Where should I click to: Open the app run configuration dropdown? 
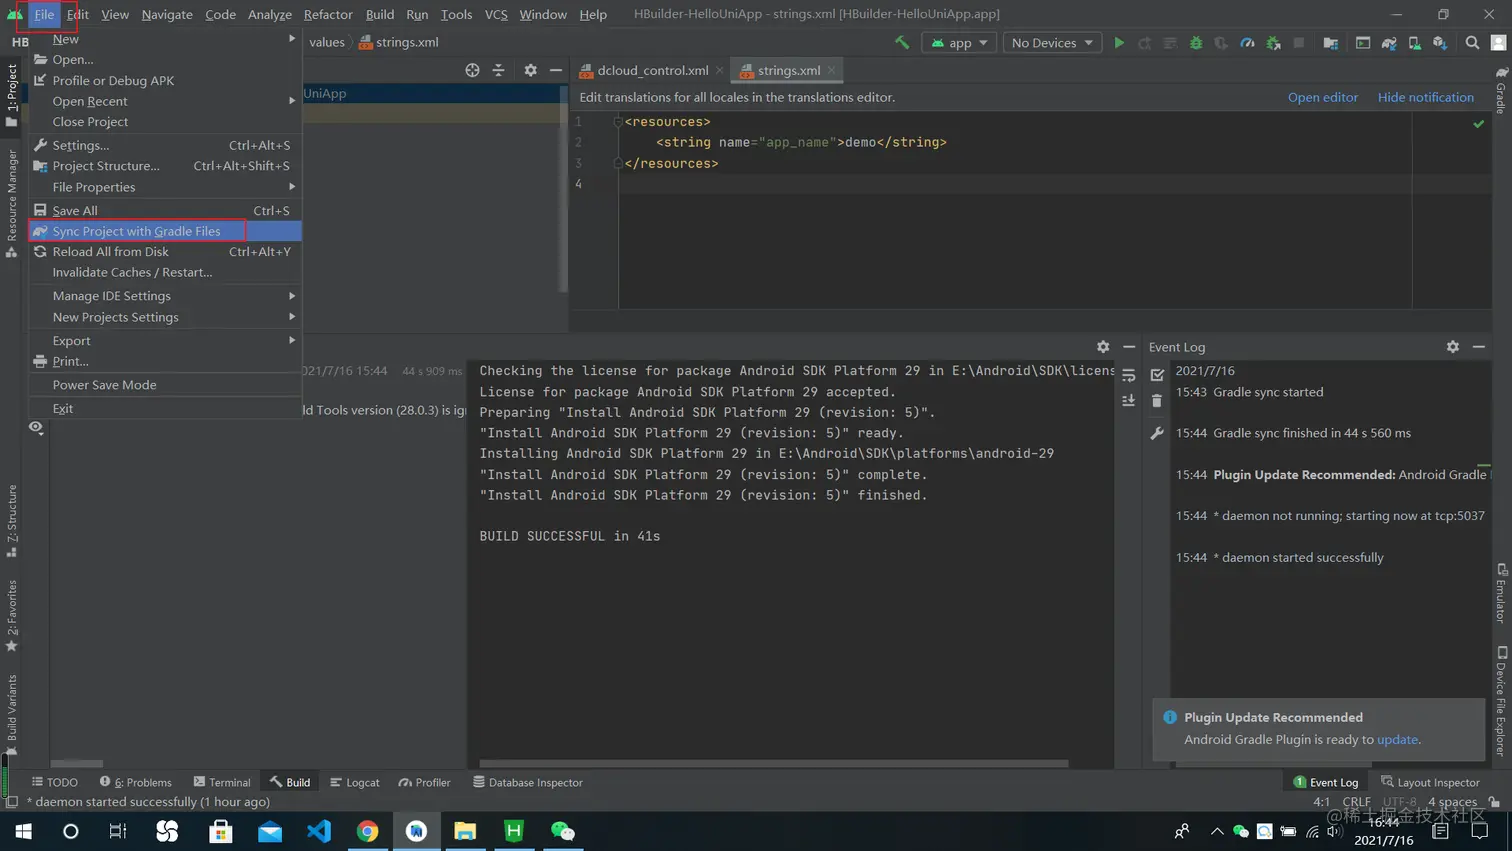click(x=959, y=43)
